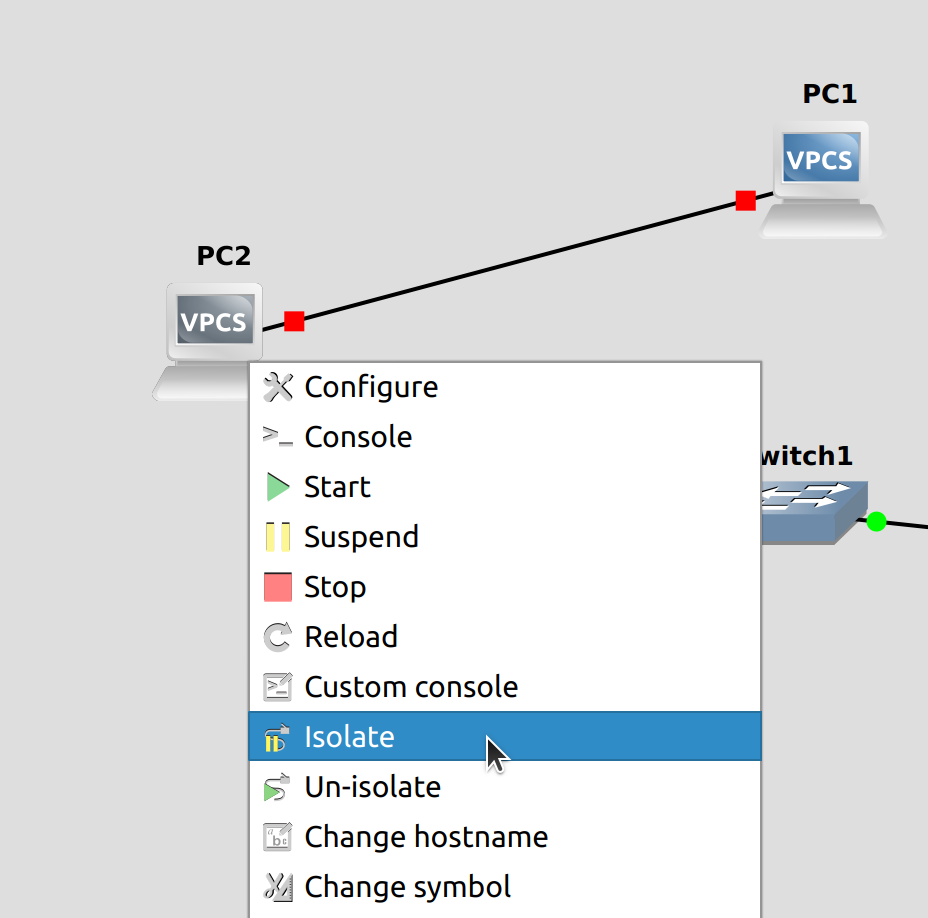Click the Configure wrench icon
This screenshot has width=928, height=918.
tap(278, 387)
